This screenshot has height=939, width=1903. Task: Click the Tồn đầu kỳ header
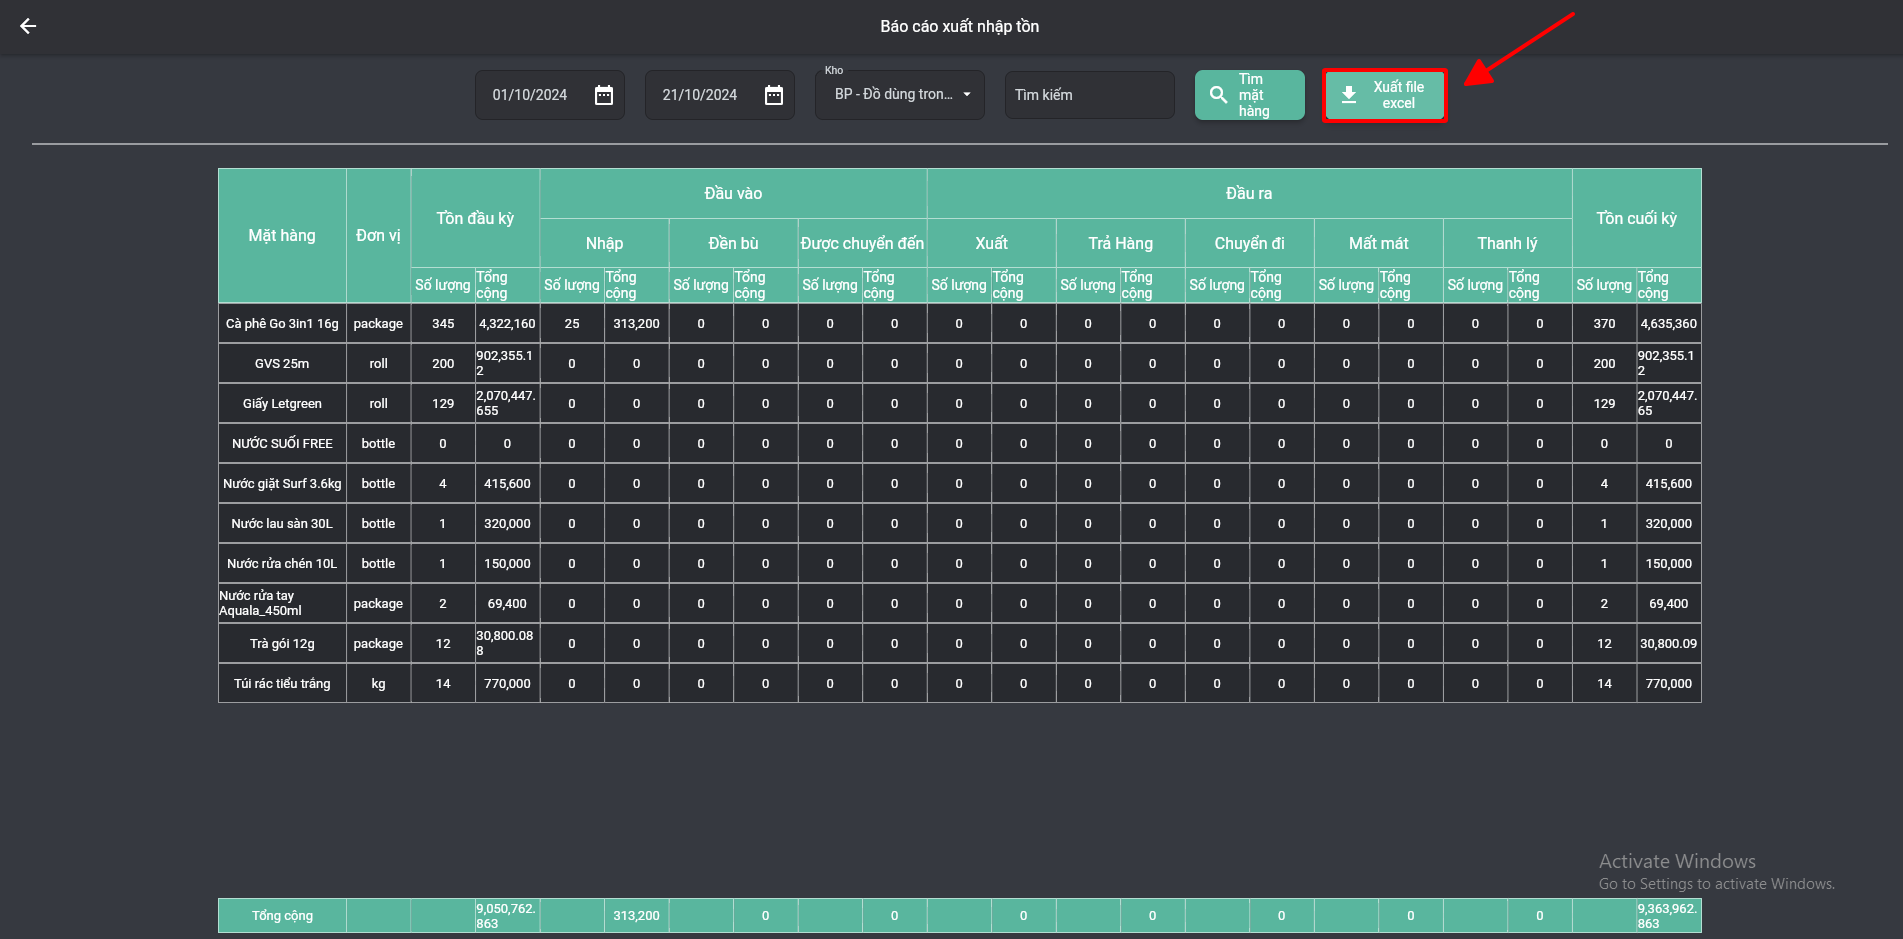[475, 218]
